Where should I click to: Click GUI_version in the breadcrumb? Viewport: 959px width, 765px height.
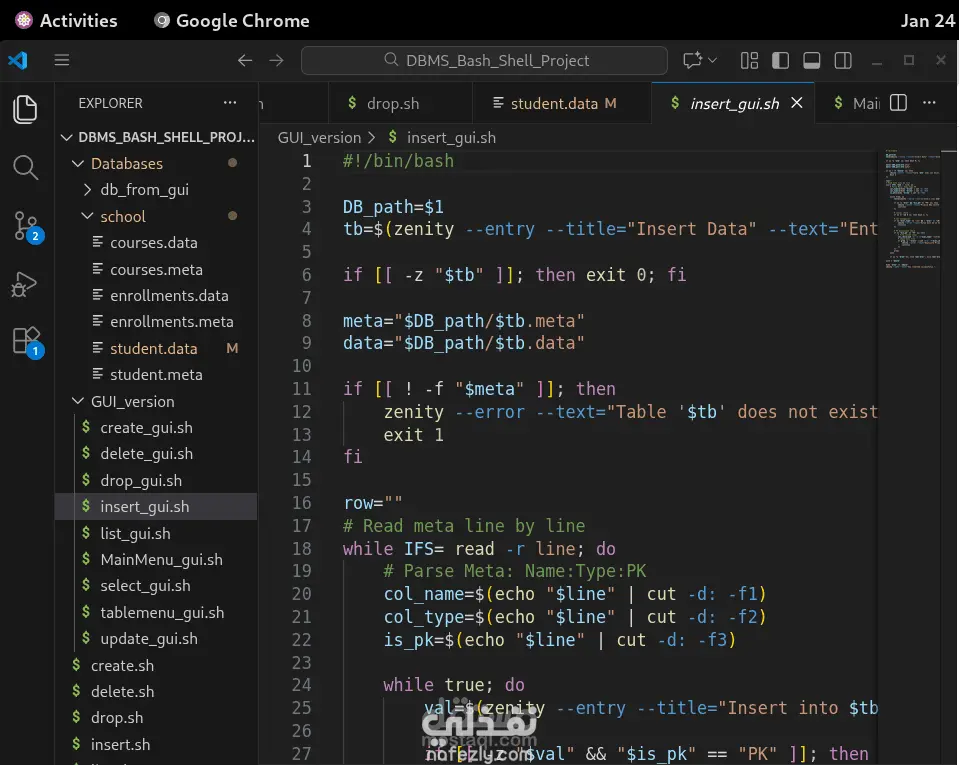[x=319, y=137]
